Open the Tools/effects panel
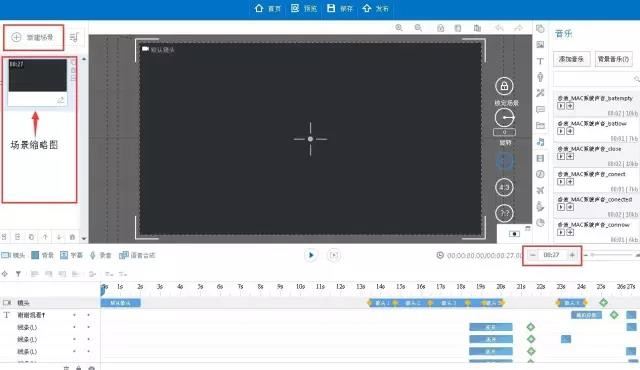Viewport: 640px width, 370px height. [540, 93]
